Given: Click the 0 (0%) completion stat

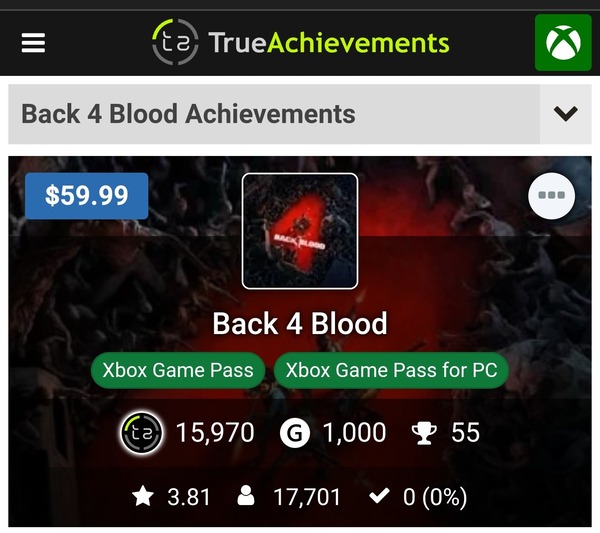Looking at the screenshot, I should coord(435,497).
